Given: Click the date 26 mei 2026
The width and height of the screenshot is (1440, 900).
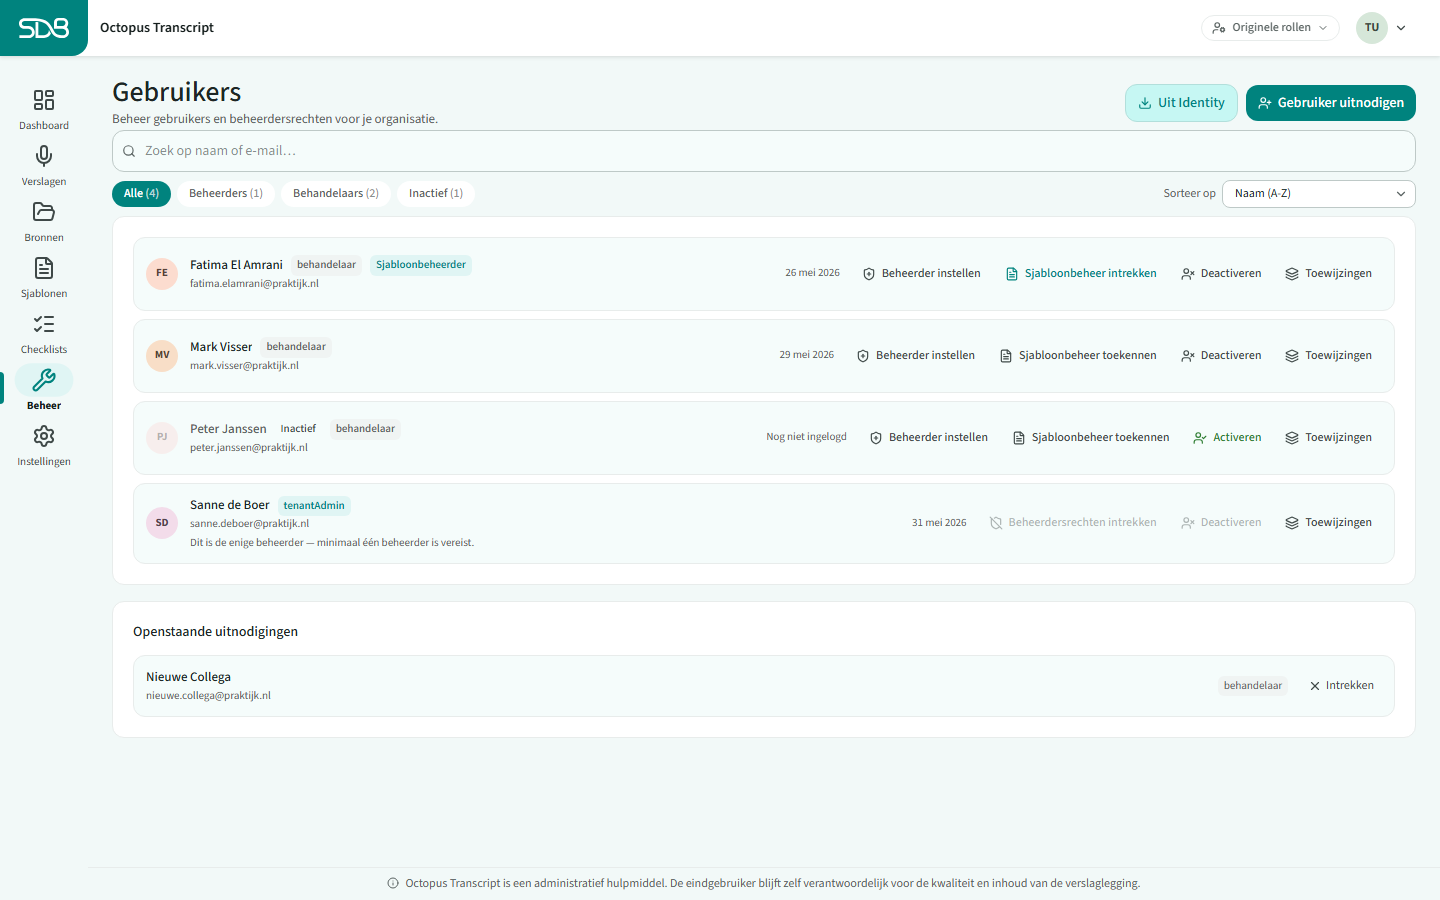Looking at the screenshot, I should 812,273.
